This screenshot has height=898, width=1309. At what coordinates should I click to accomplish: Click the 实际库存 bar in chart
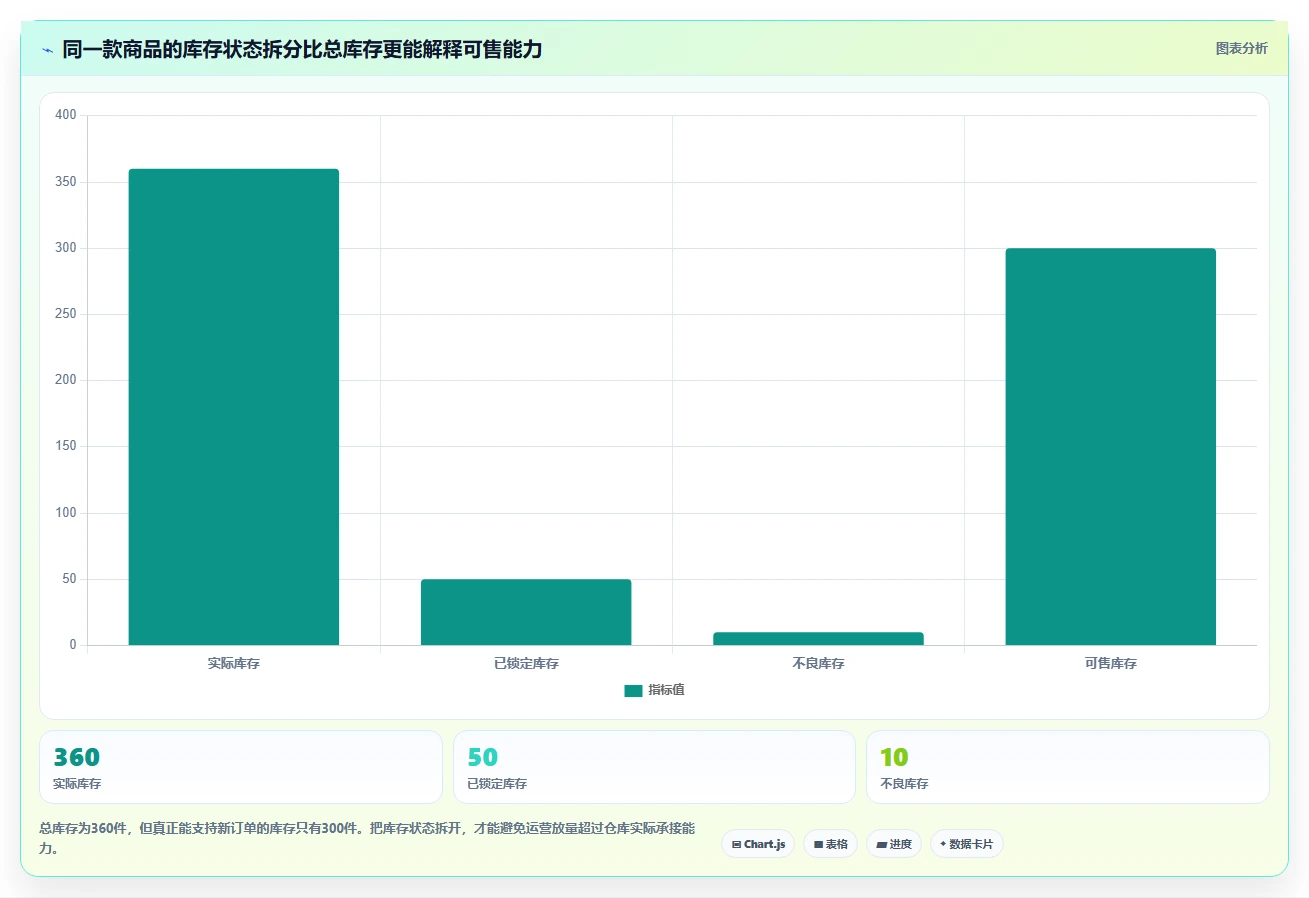click(x=234, y=407)
